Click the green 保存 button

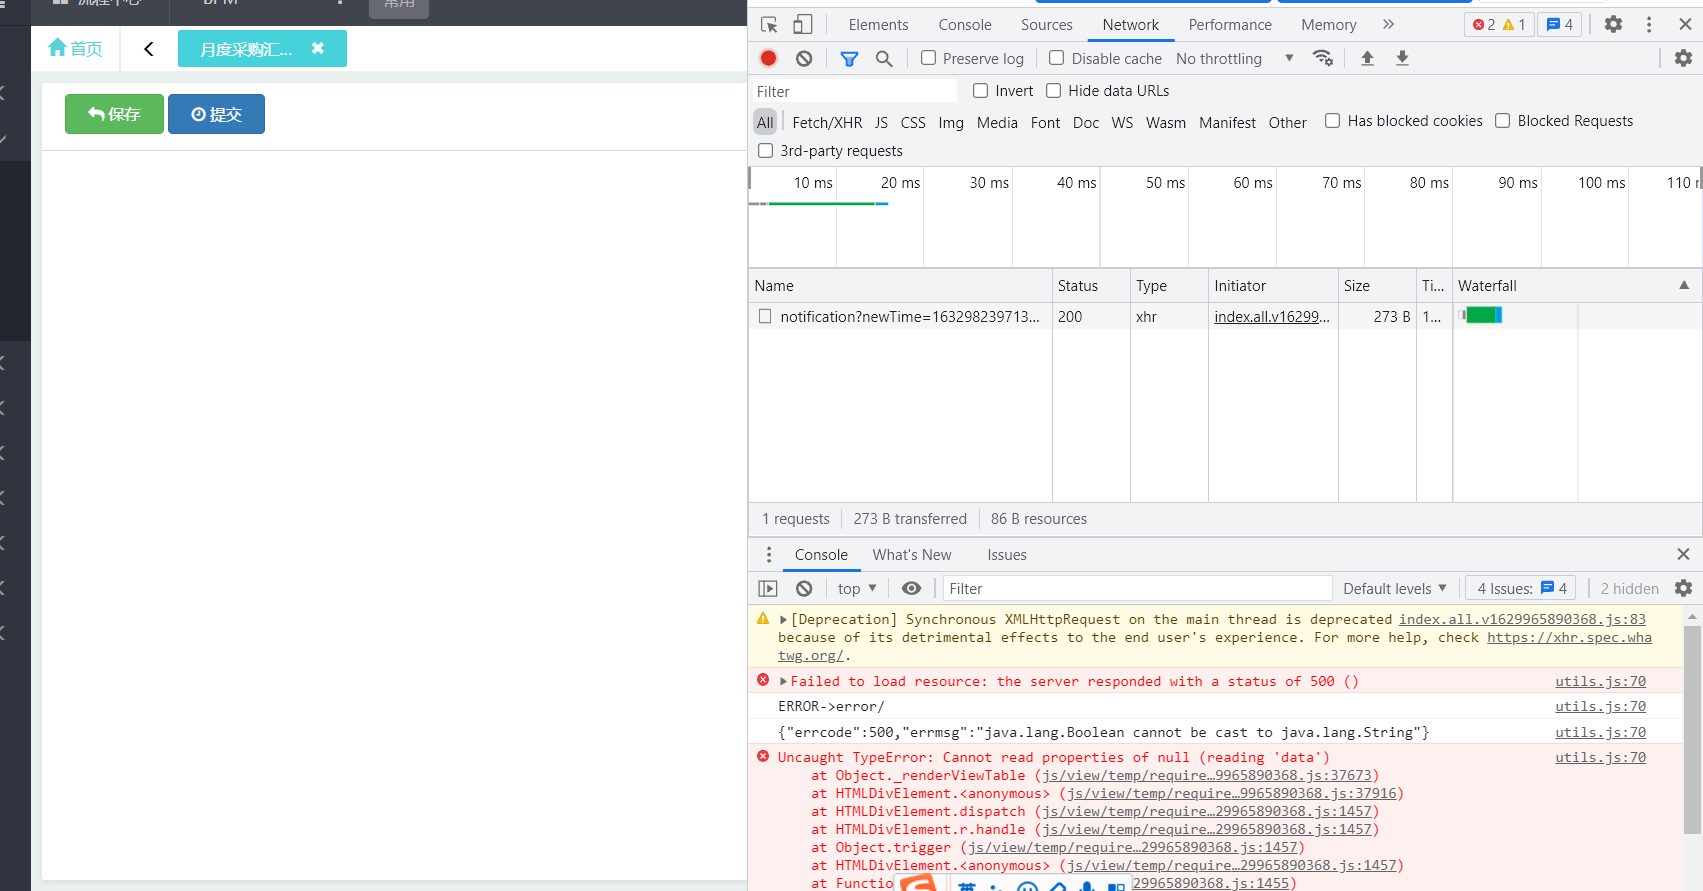(114, 114)
